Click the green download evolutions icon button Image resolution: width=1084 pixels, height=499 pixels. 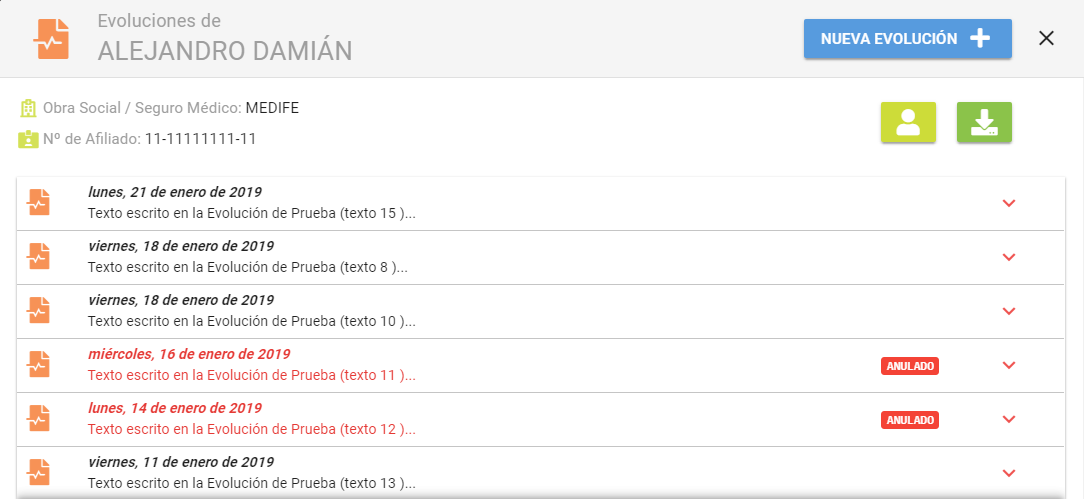click(984, 123)
